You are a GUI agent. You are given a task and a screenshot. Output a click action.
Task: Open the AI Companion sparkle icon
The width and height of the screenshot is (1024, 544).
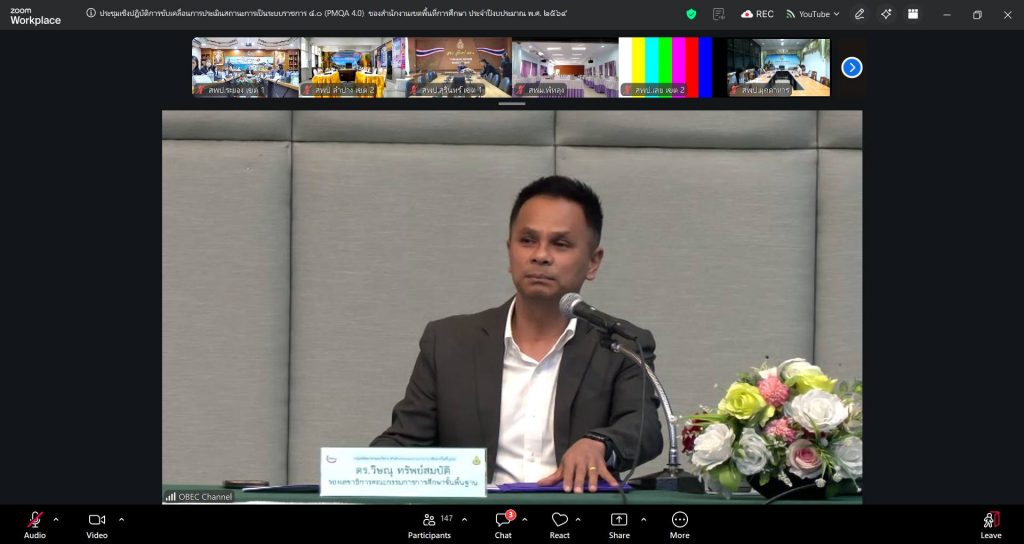pyautogui.click(x=886, y=14)
